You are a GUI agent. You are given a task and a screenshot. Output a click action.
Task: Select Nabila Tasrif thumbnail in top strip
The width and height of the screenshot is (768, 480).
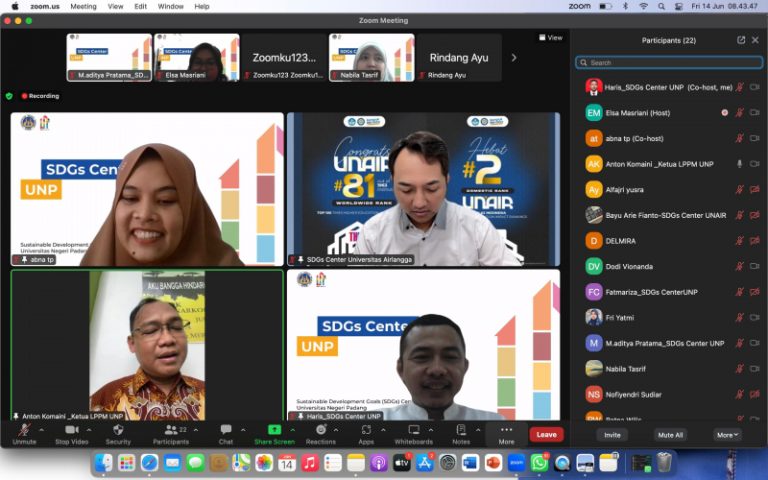[372, 57]
